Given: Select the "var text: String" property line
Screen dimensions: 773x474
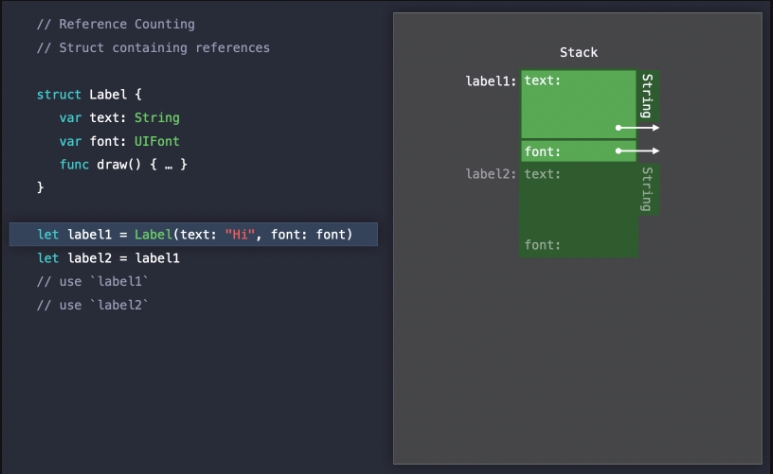Looking at the screenshot, I should click(x=119, y=118).
